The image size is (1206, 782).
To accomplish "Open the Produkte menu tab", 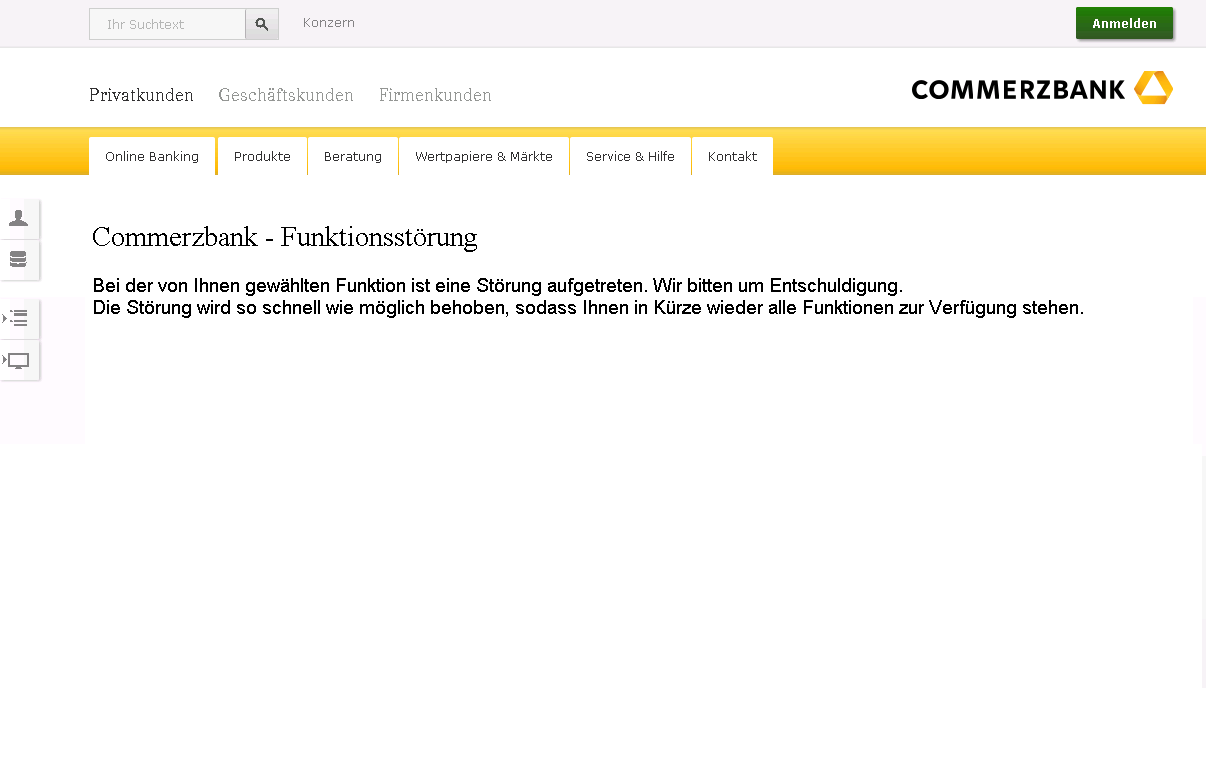I will click(262, 157).
